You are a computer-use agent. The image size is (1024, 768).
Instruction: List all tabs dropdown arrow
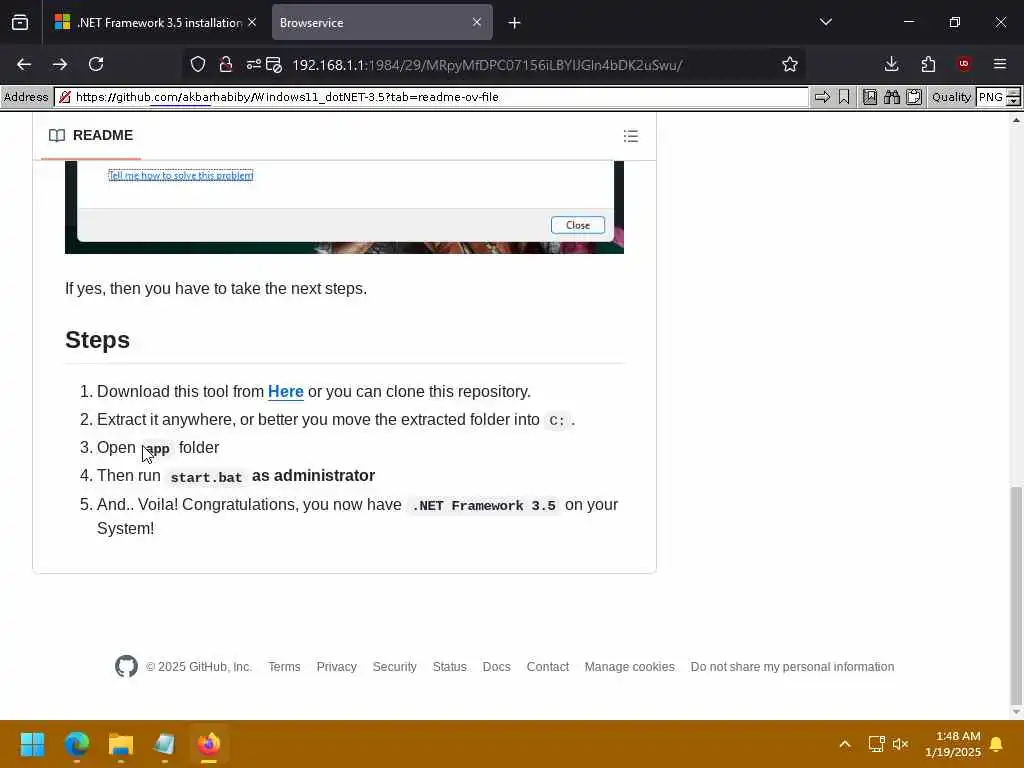click(825, 22)
